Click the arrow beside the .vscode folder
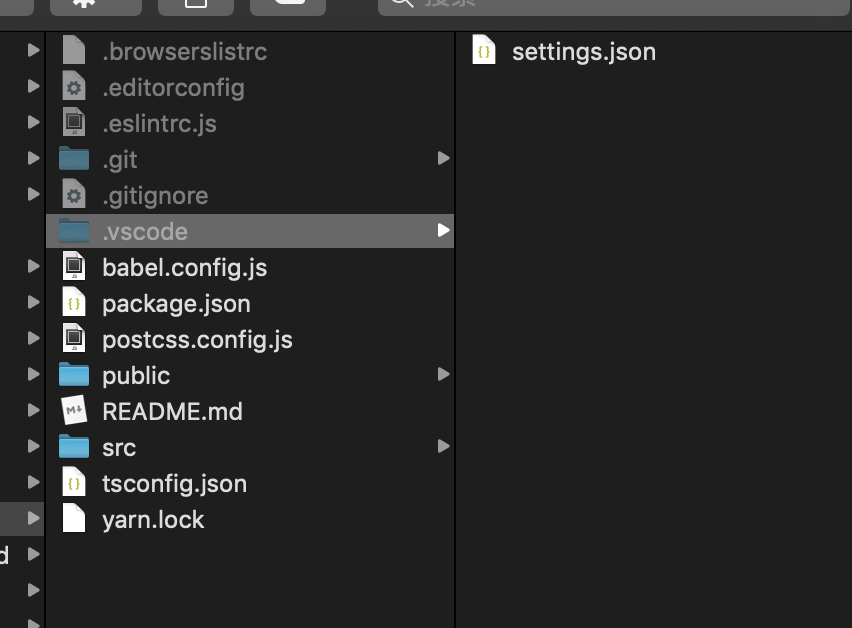Viewport: 852px width, 628px height. 443,231
